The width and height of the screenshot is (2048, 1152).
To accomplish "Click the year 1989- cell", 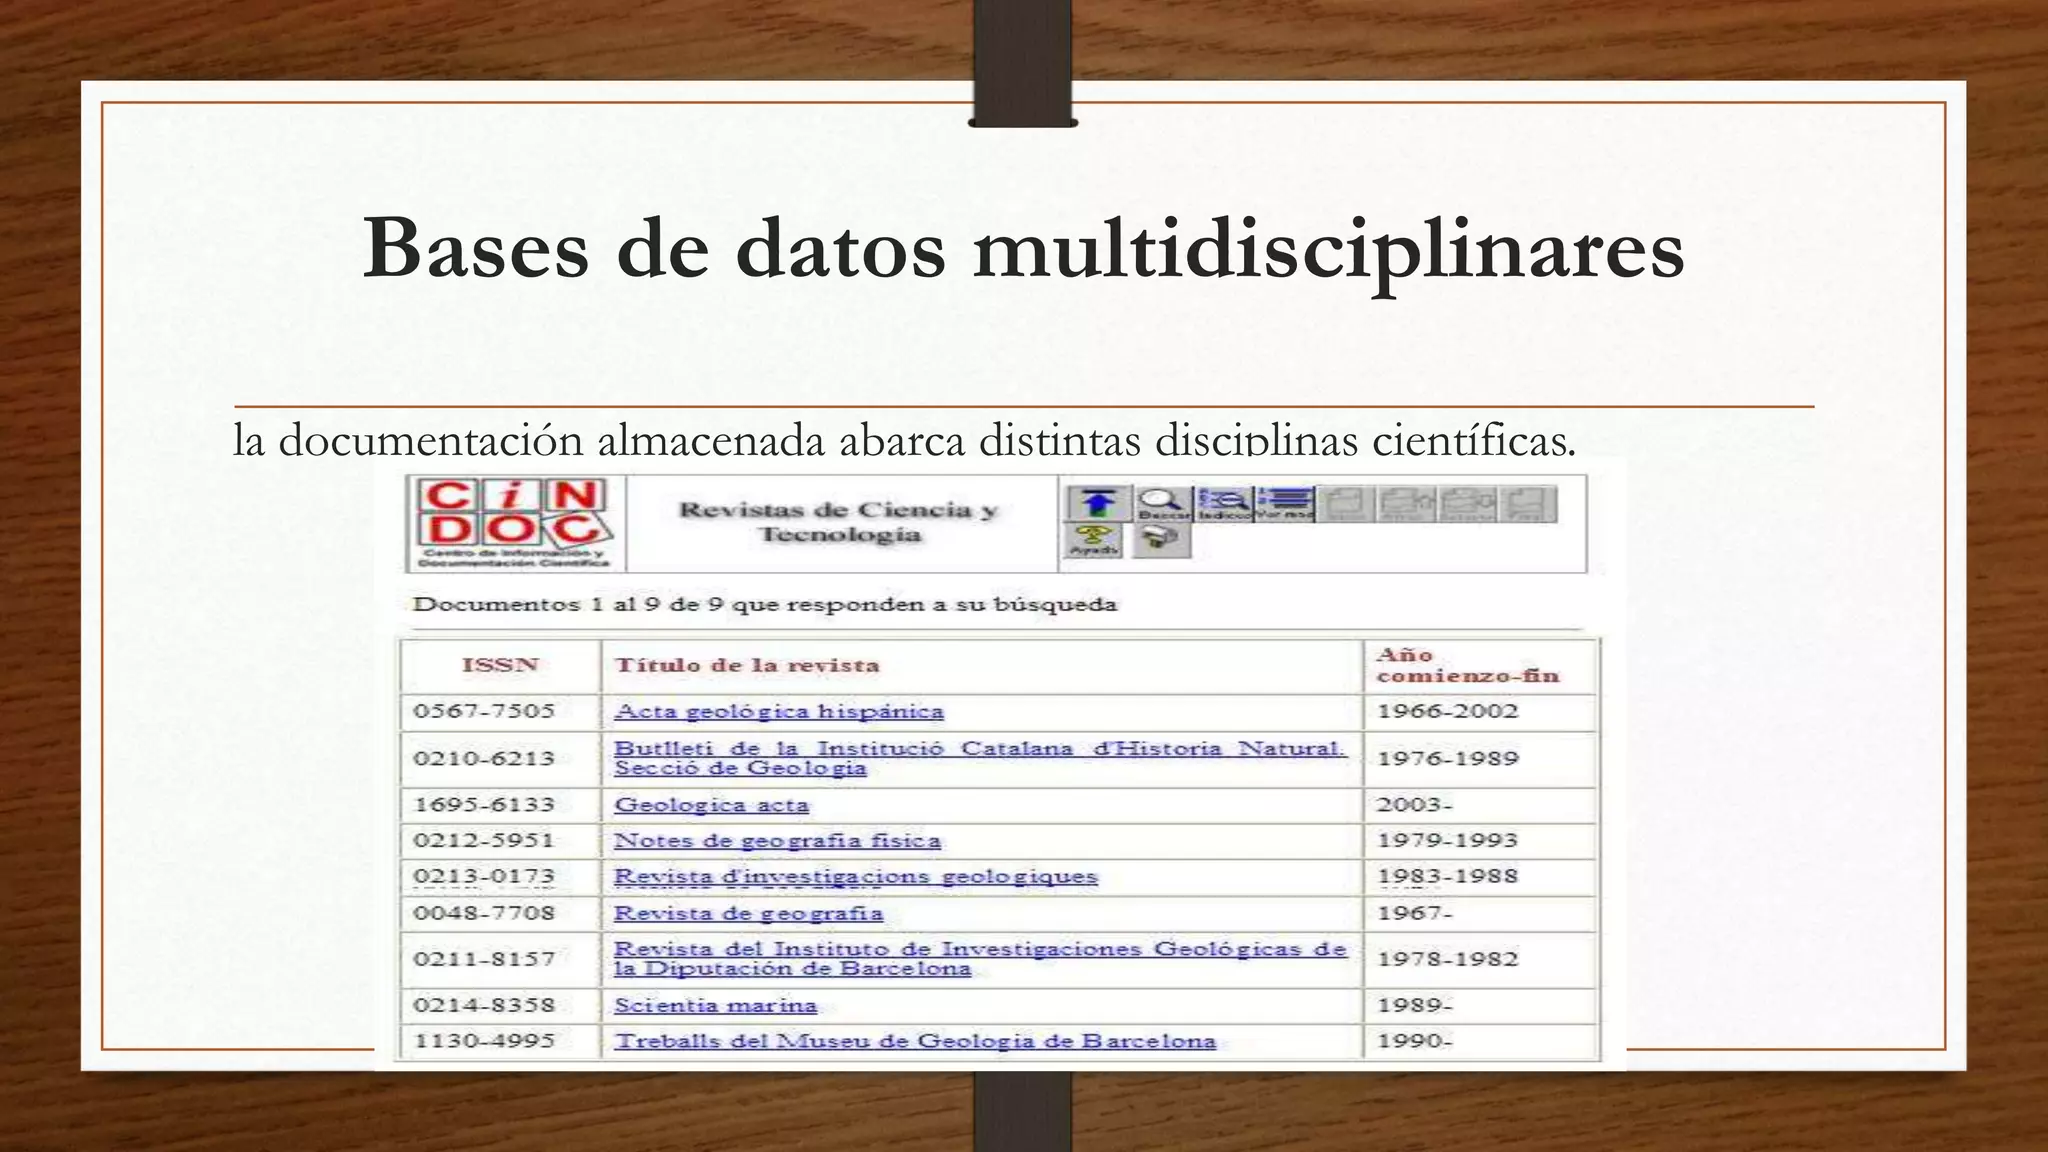I will click(x=1481, y=1005).
